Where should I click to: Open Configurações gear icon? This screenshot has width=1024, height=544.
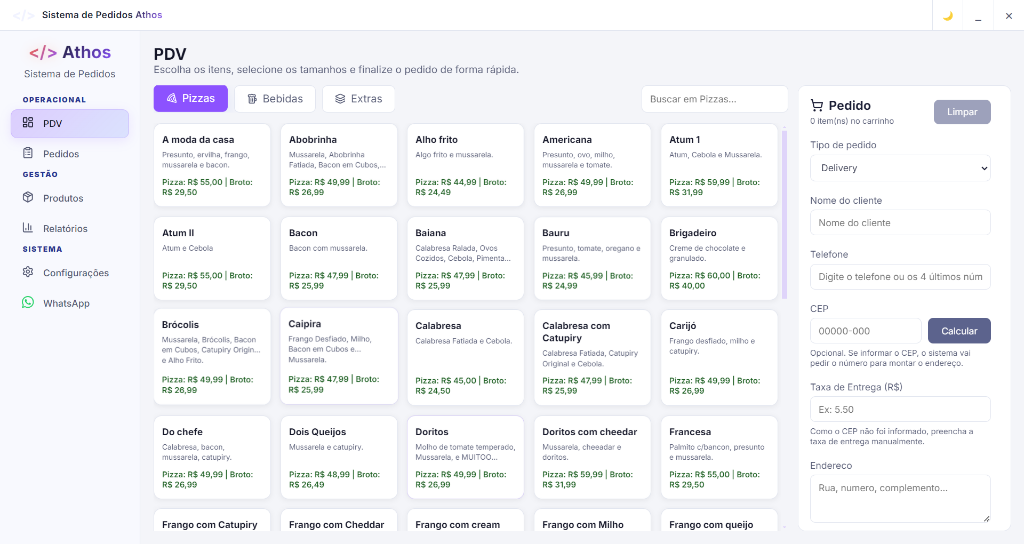[27, 272]
